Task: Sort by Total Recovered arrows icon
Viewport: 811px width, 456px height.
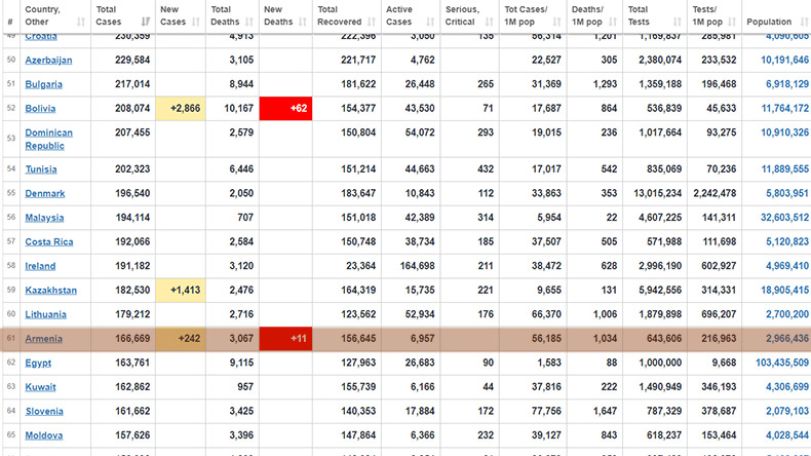Action: pos(371,22)
